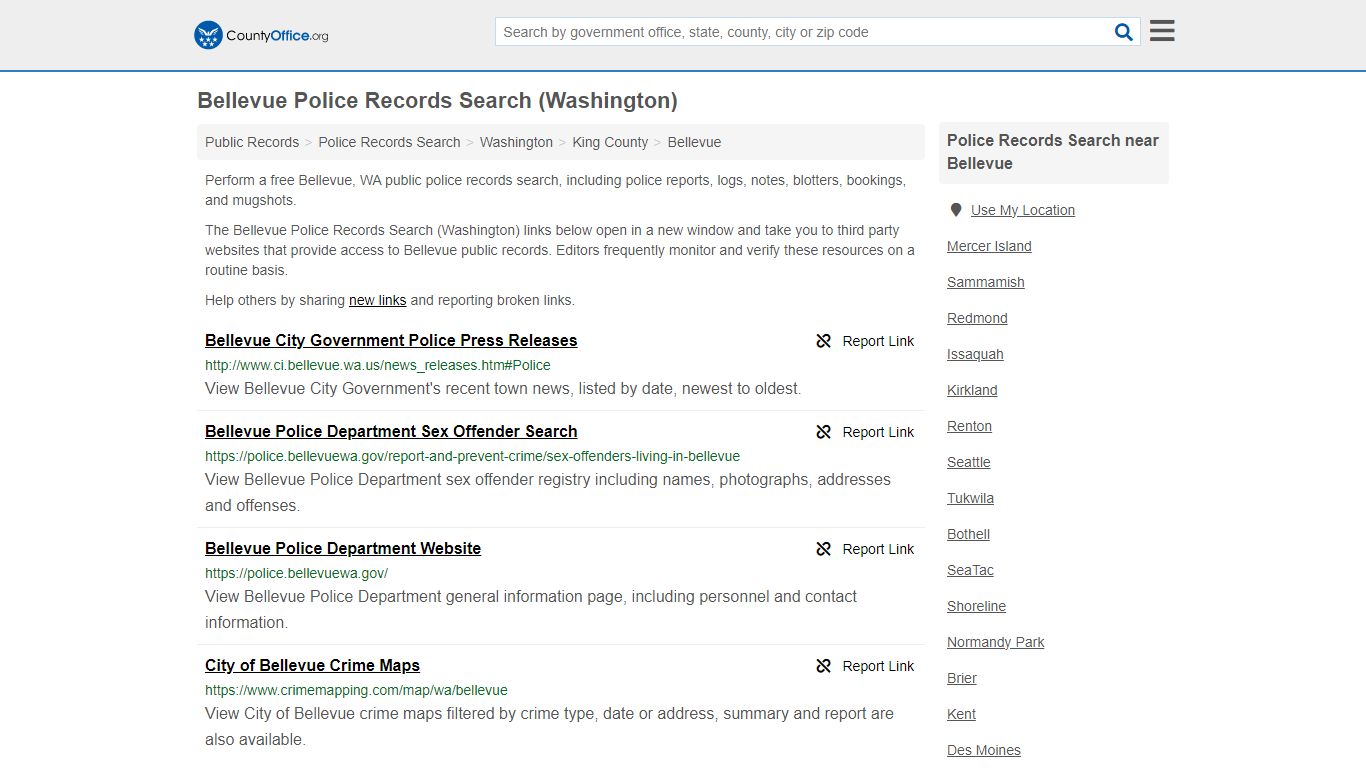Click the sex-offenders-living-in-bellevue URL
1366x768 pixels.
[472, 456]
